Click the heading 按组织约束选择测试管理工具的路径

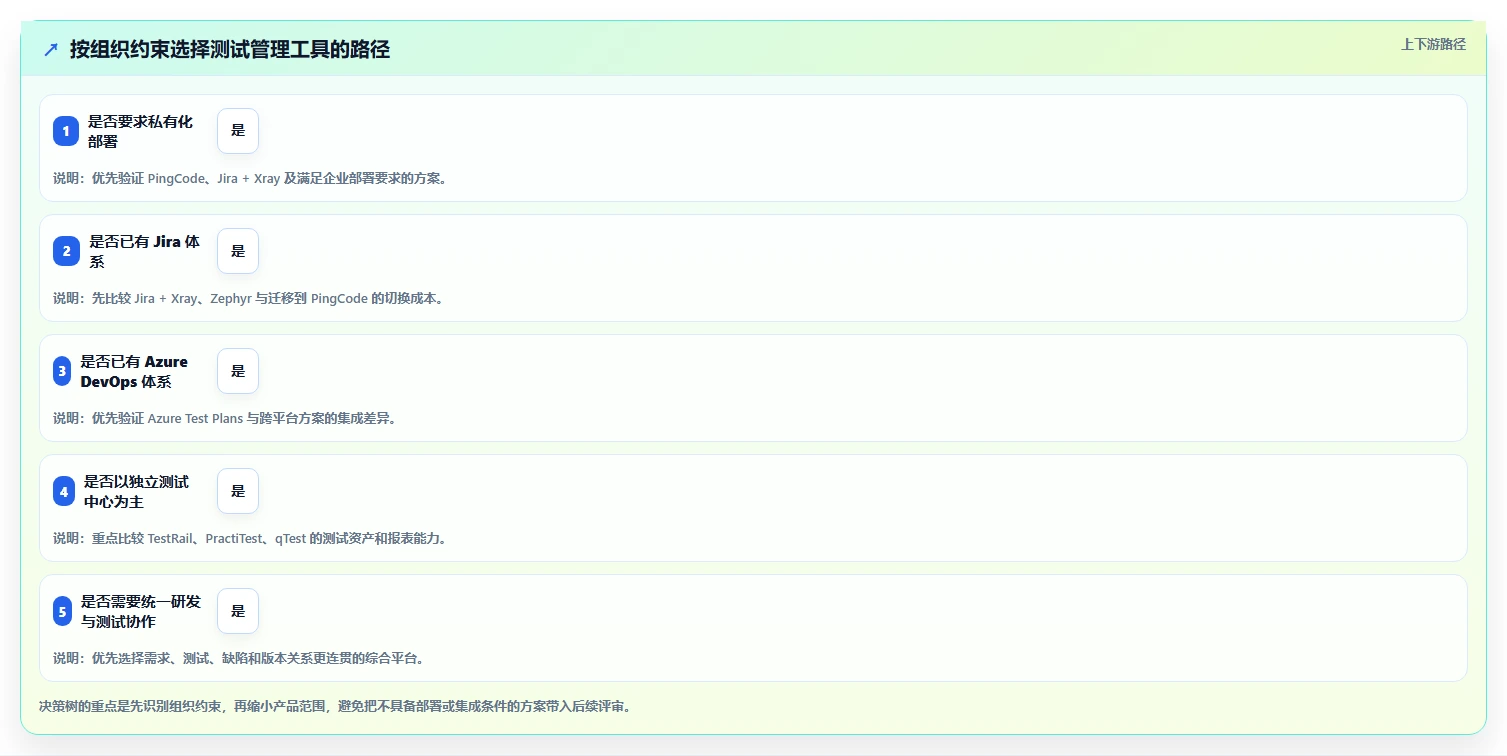[x=229, y=49]
